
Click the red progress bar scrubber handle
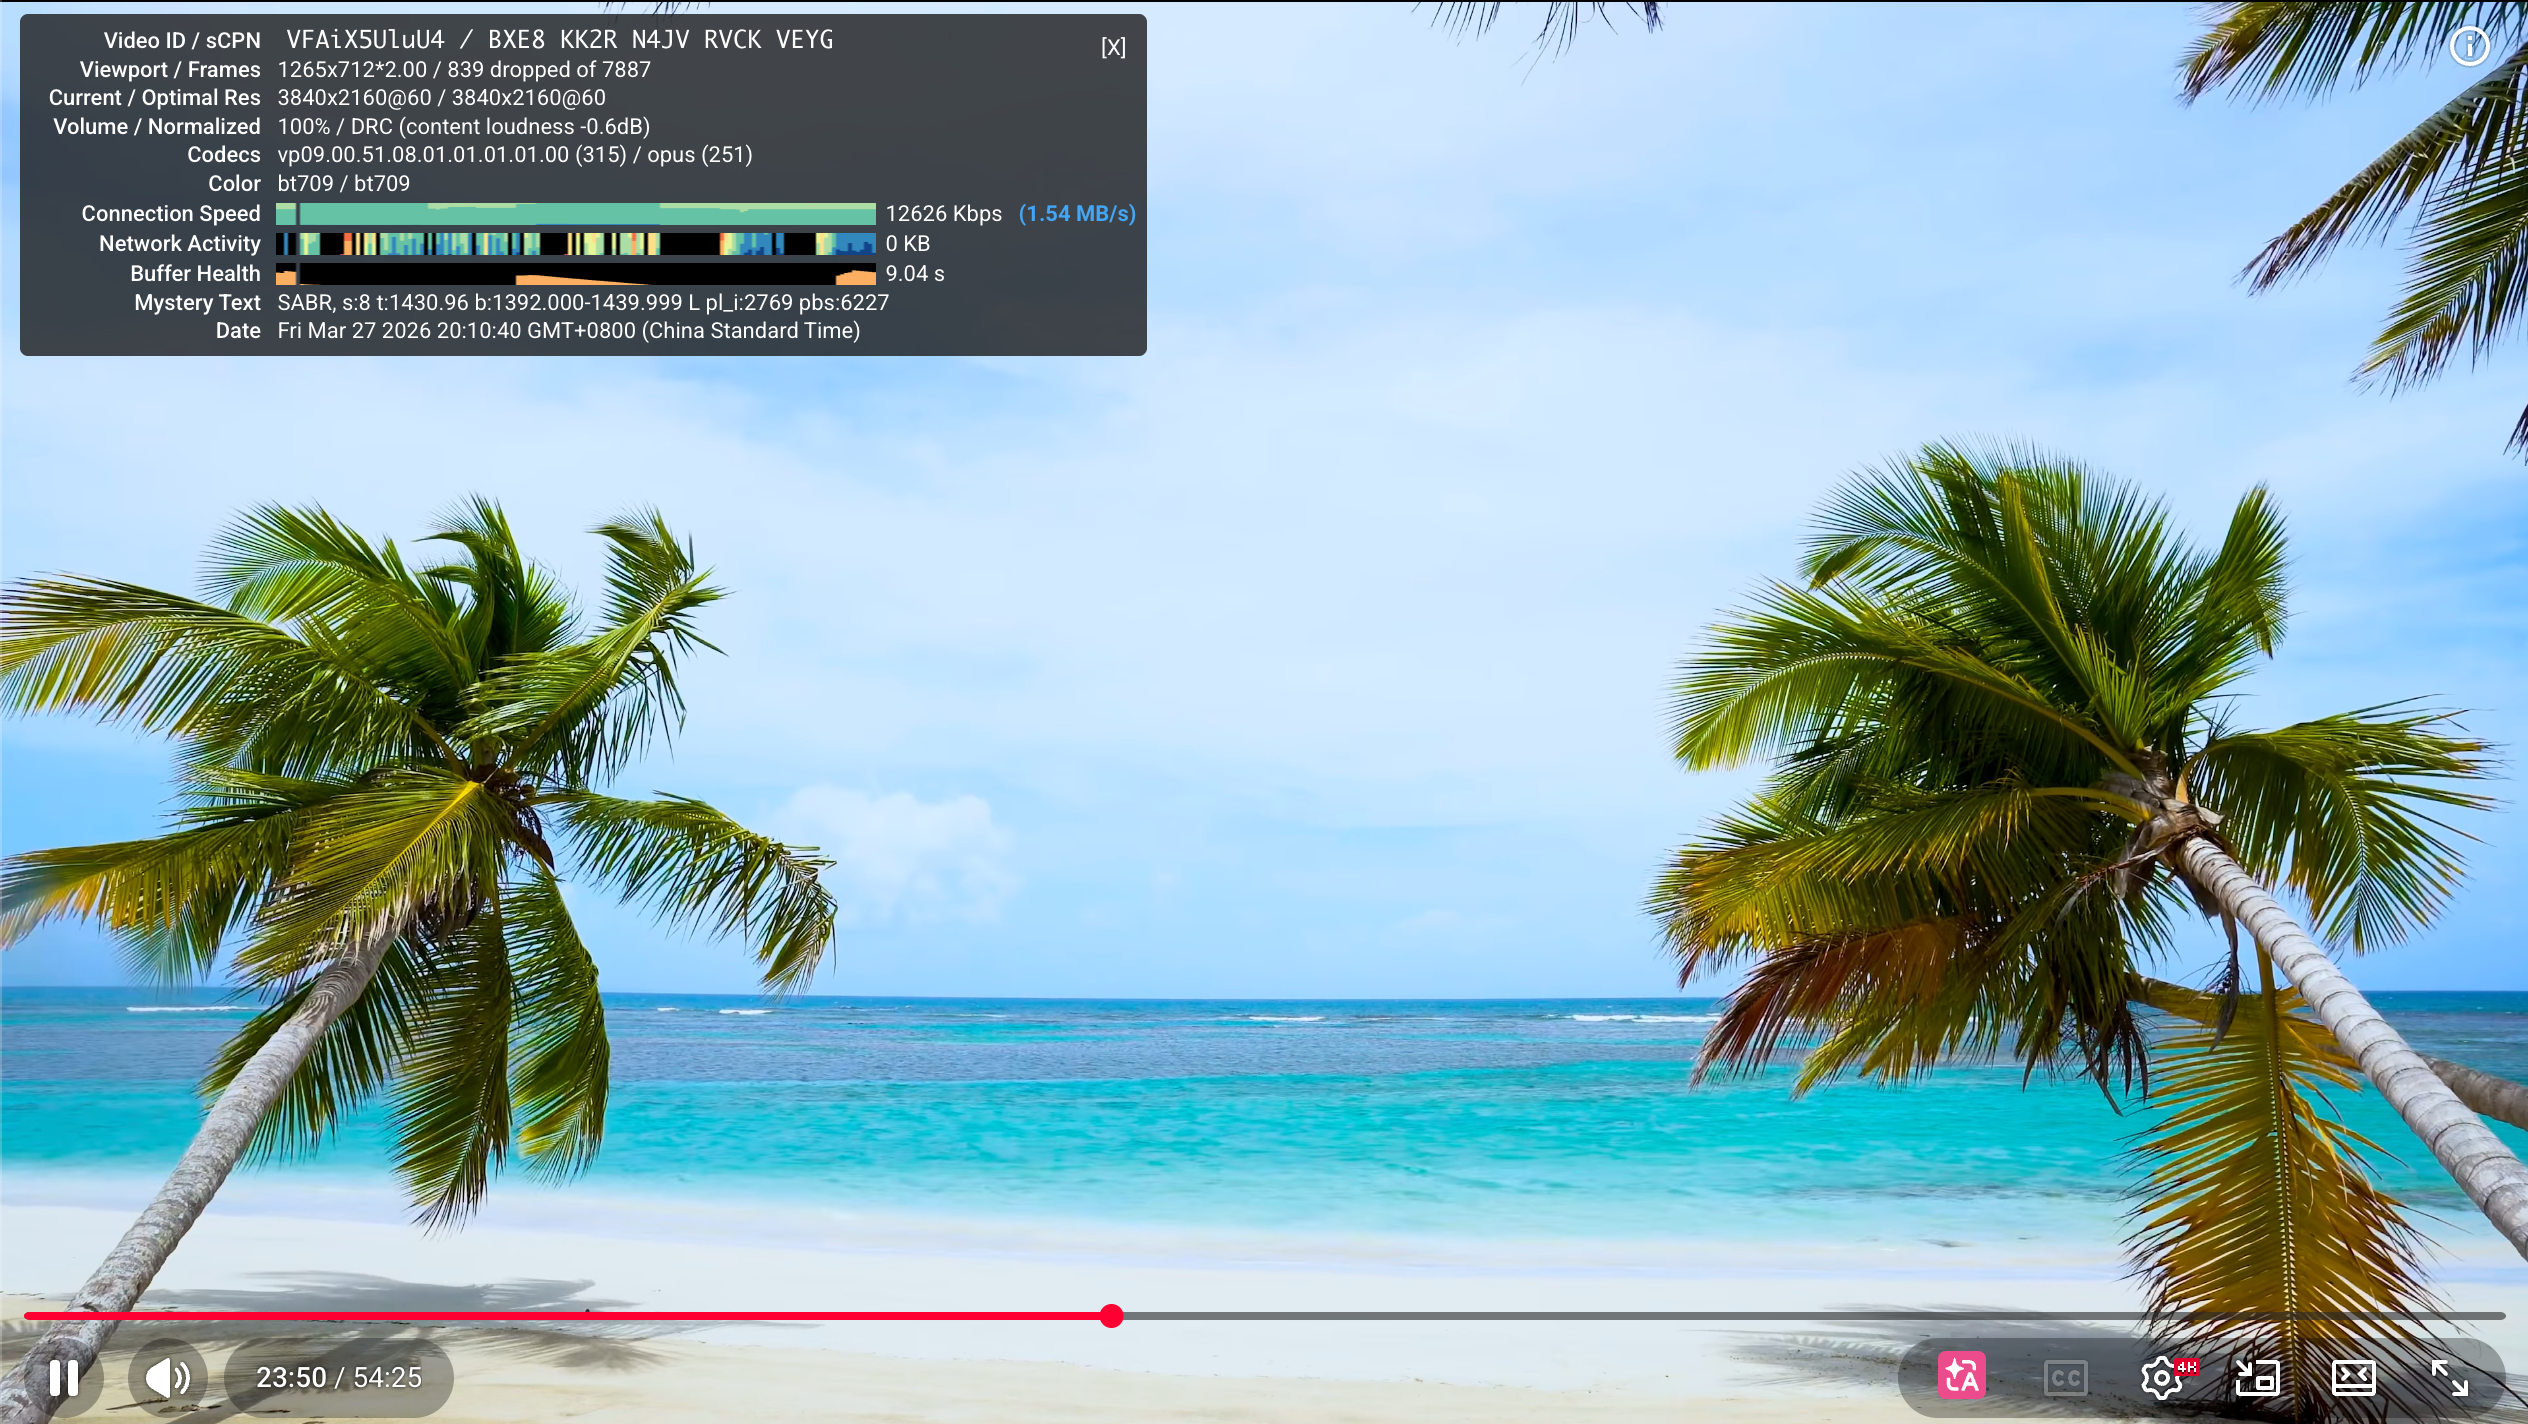[x=1111, y=1316]
